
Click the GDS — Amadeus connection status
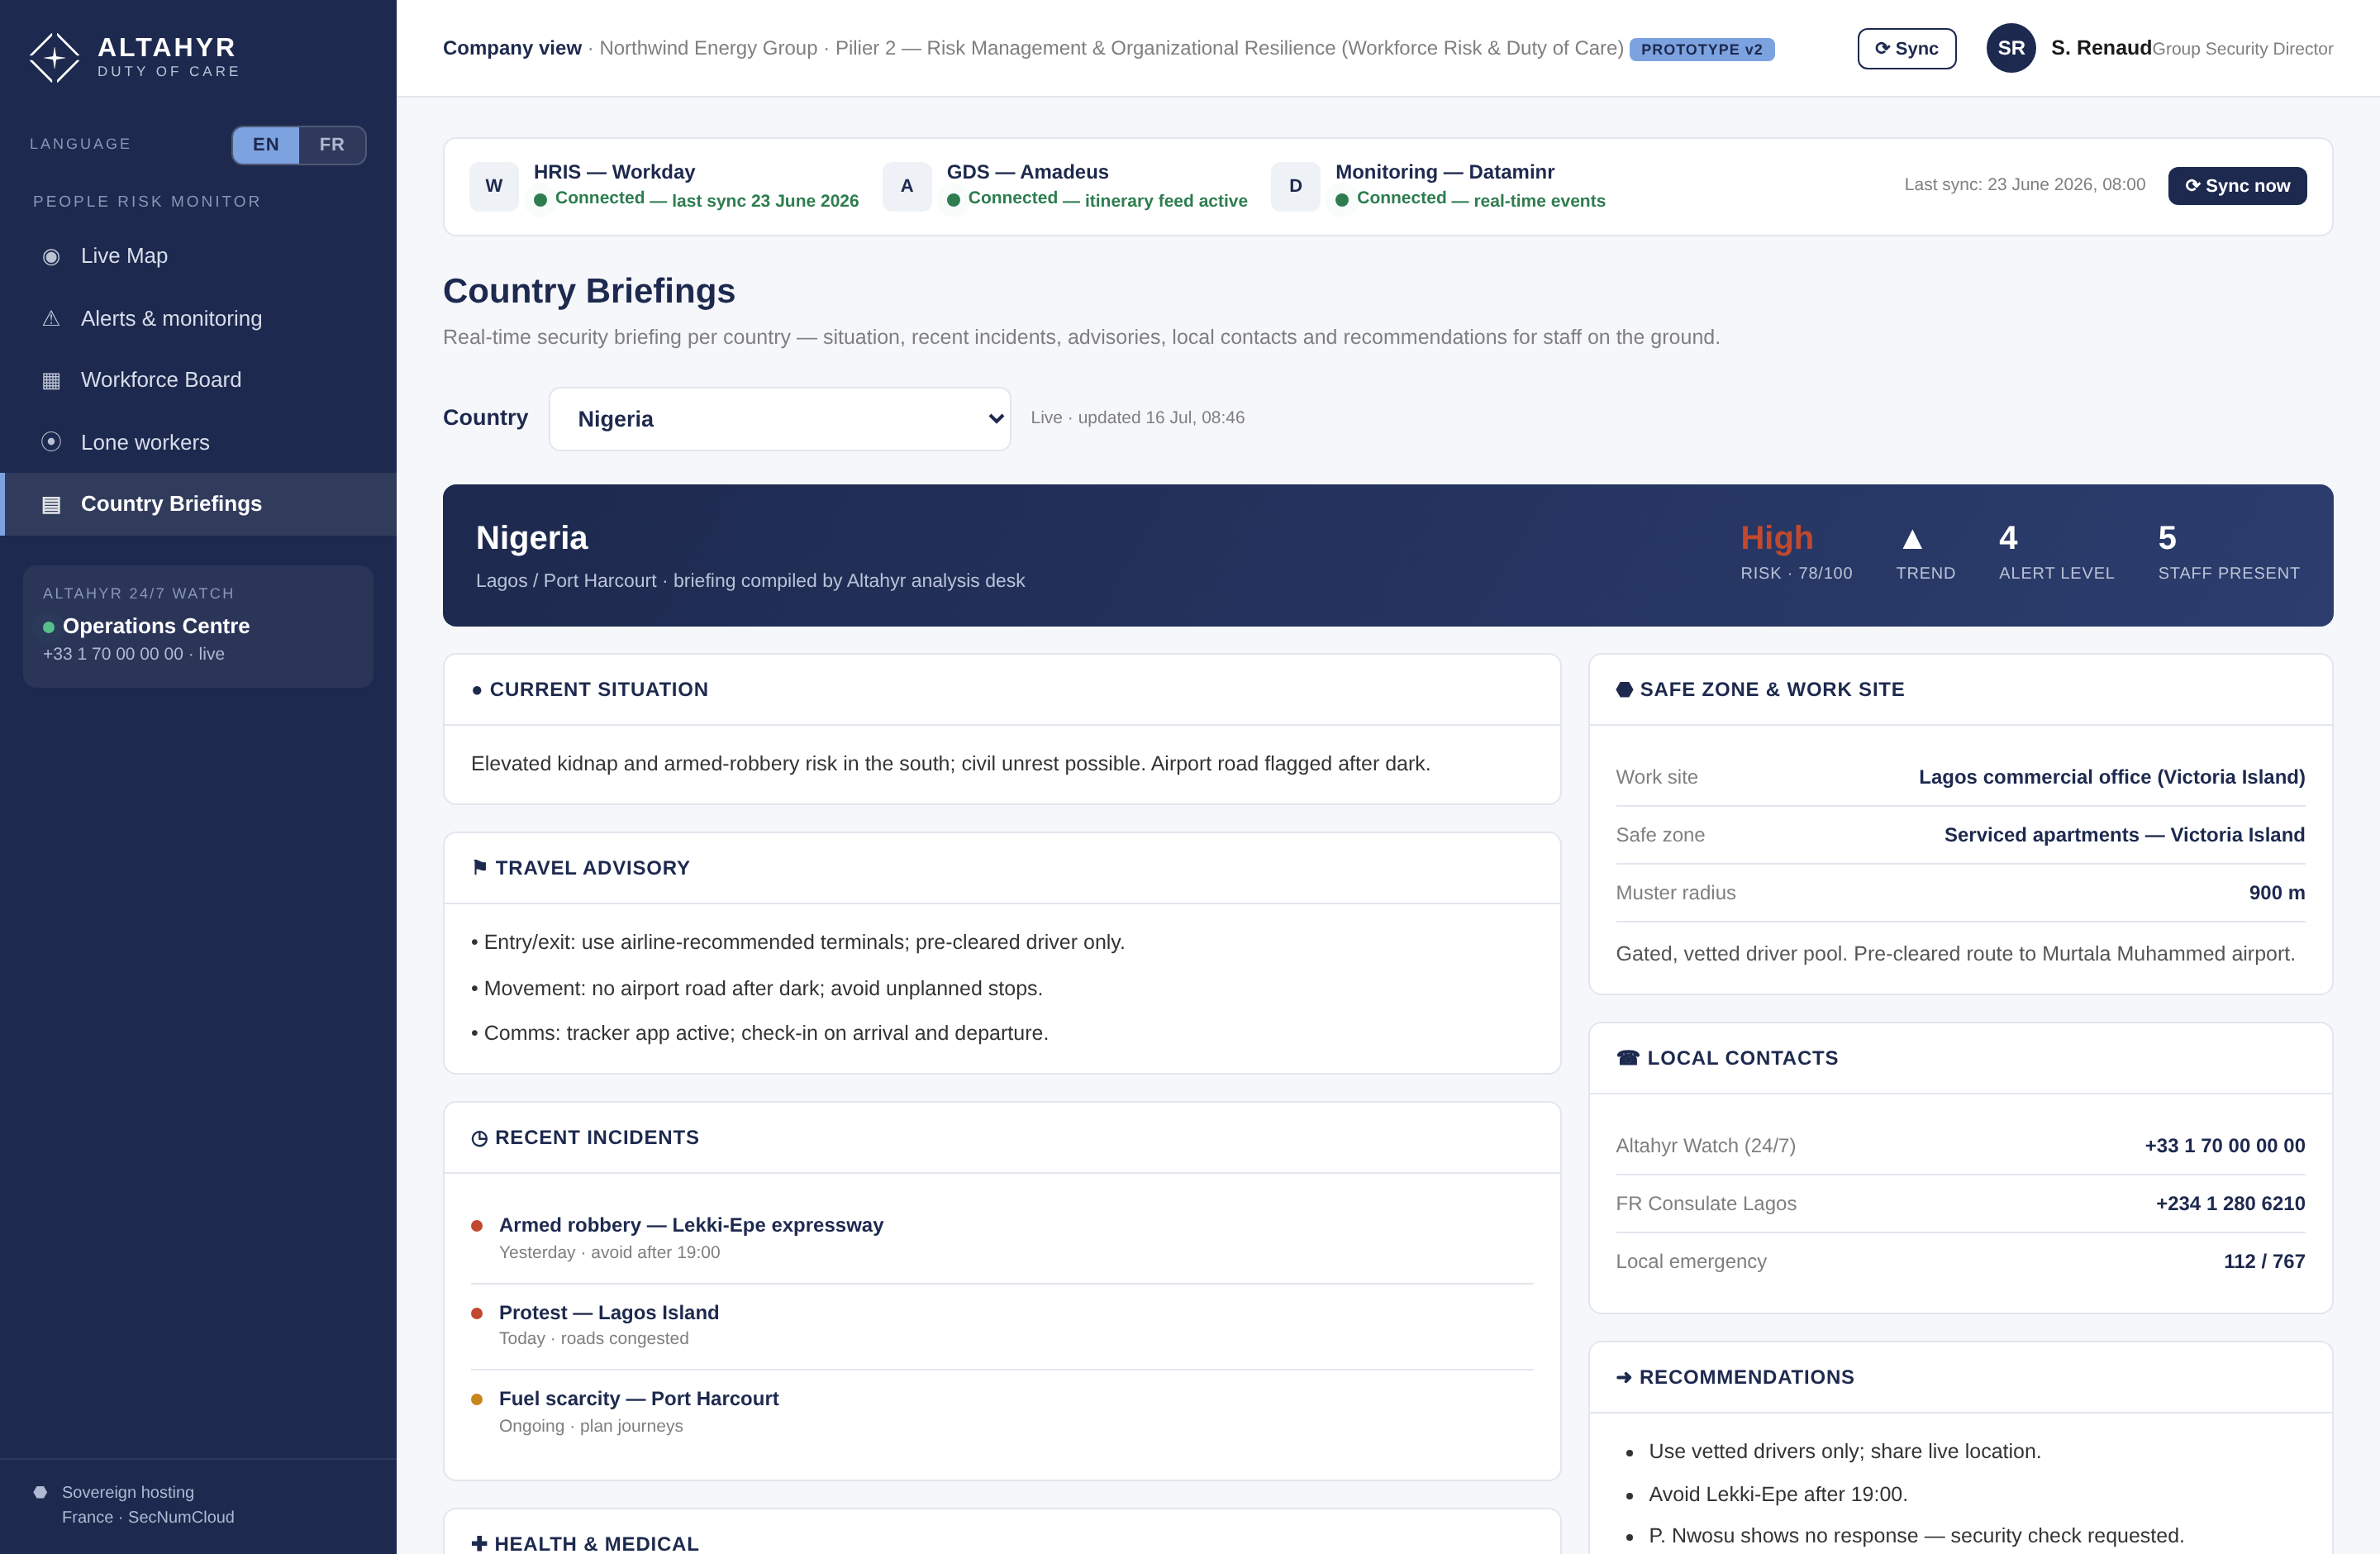point(1097,199)
